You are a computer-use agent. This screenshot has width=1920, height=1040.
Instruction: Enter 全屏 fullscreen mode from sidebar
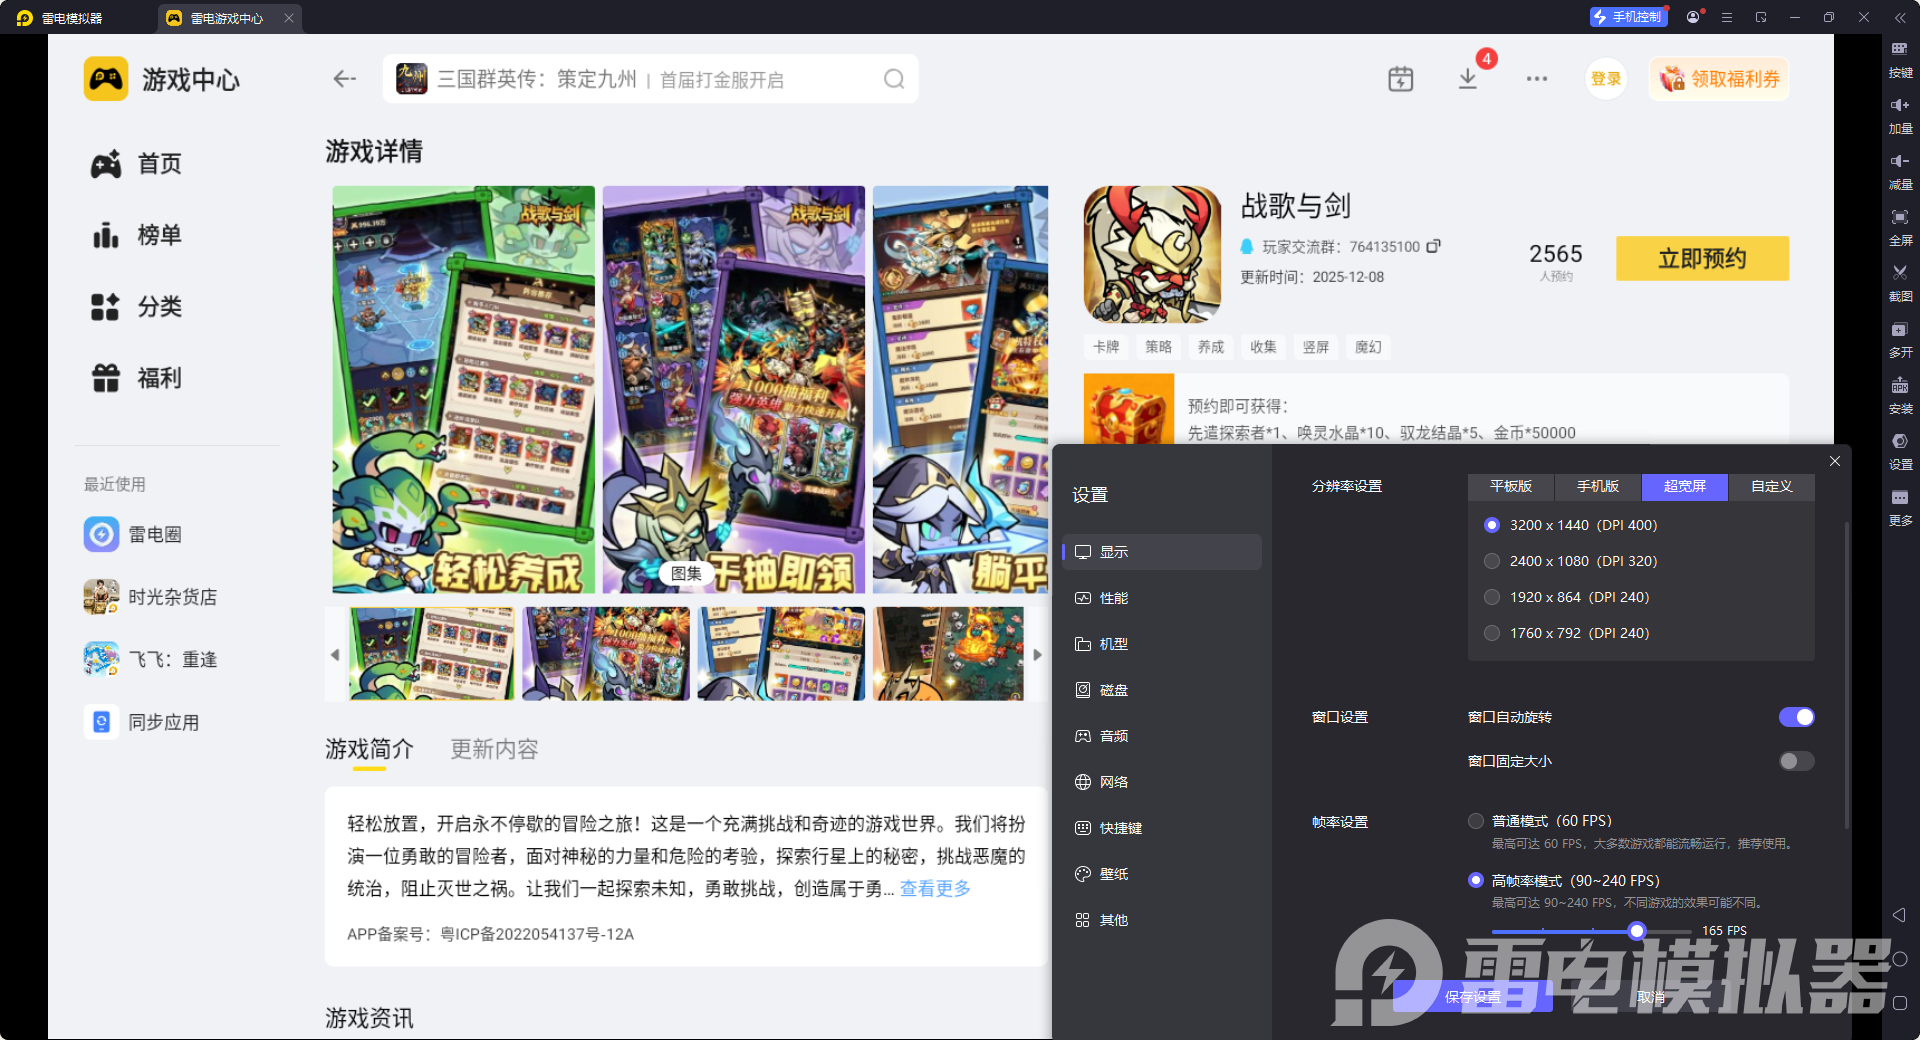tap(1900, 226)
